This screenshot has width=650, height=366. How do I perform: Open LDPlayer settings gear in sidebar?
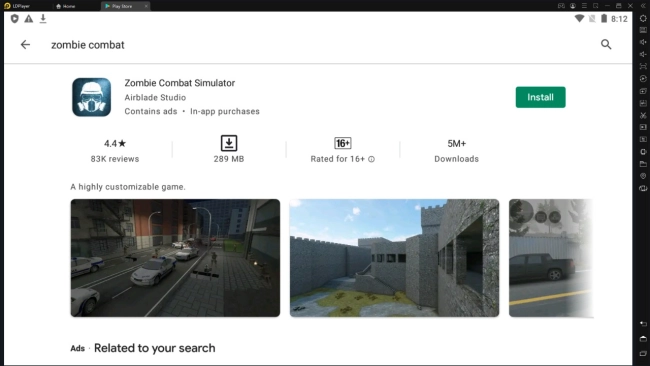coord(643,18)
